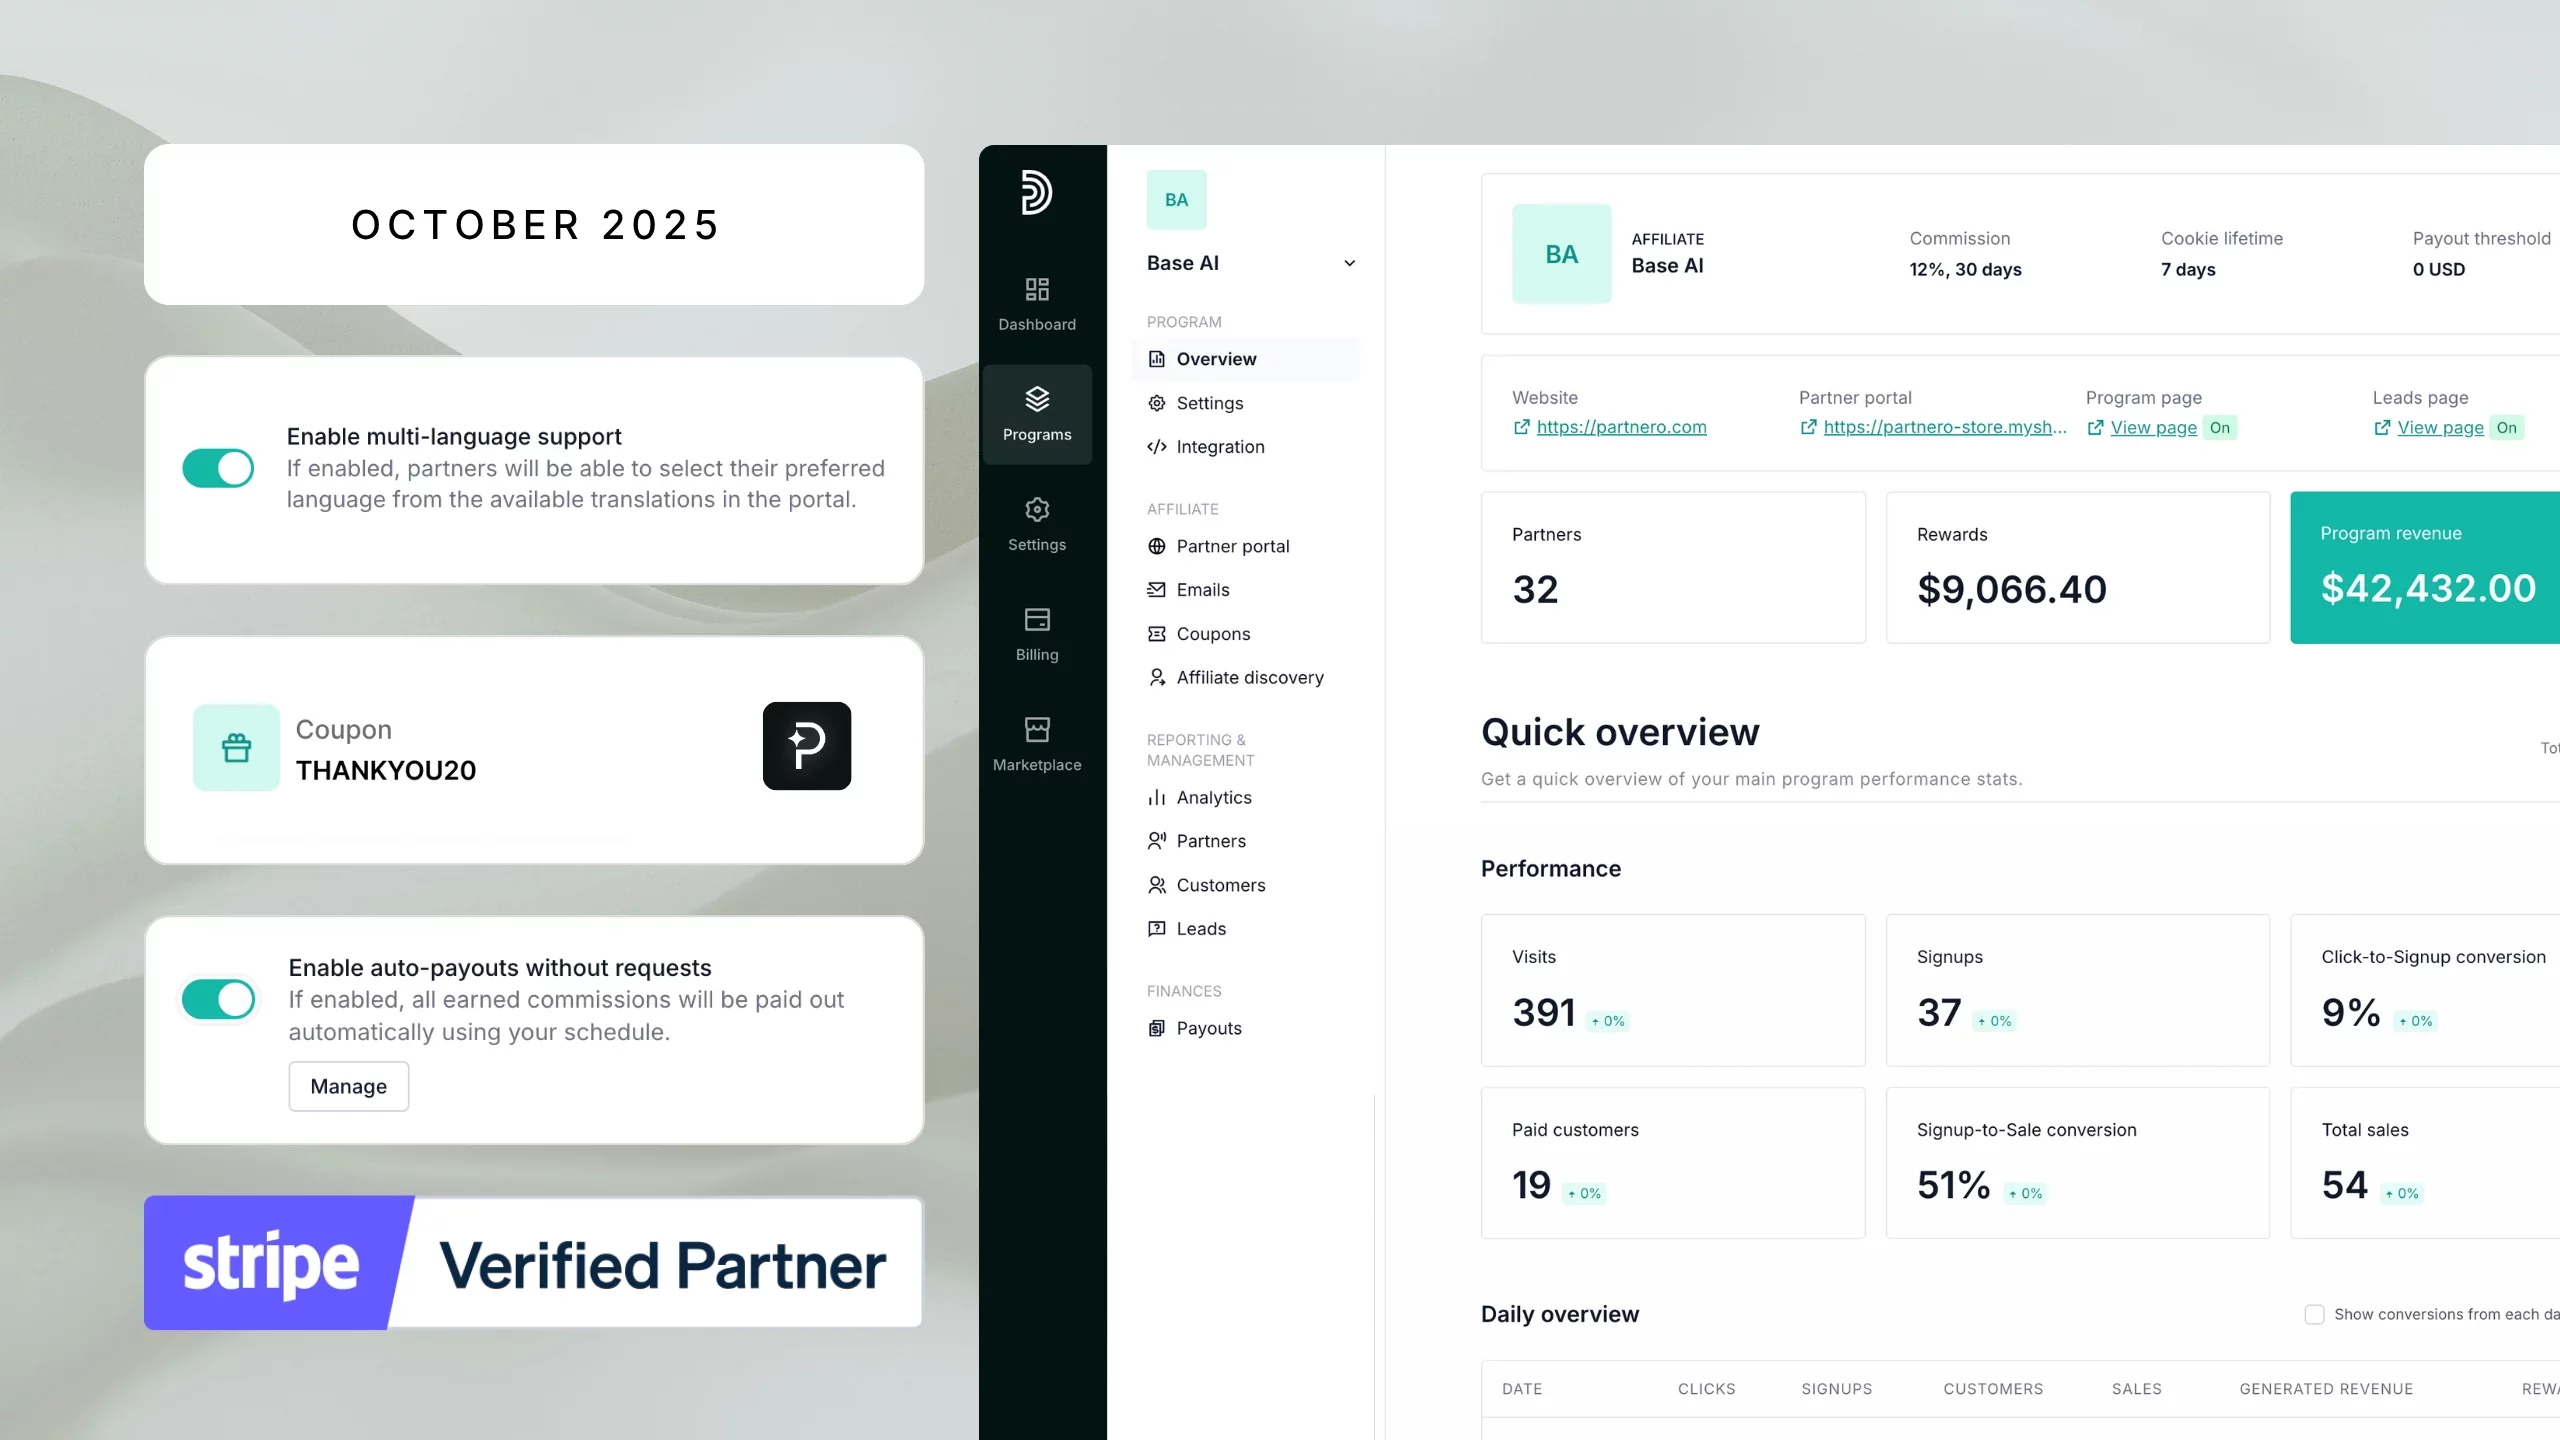Click Program page View page link

pyautogui.click(x=2153, y=428)
